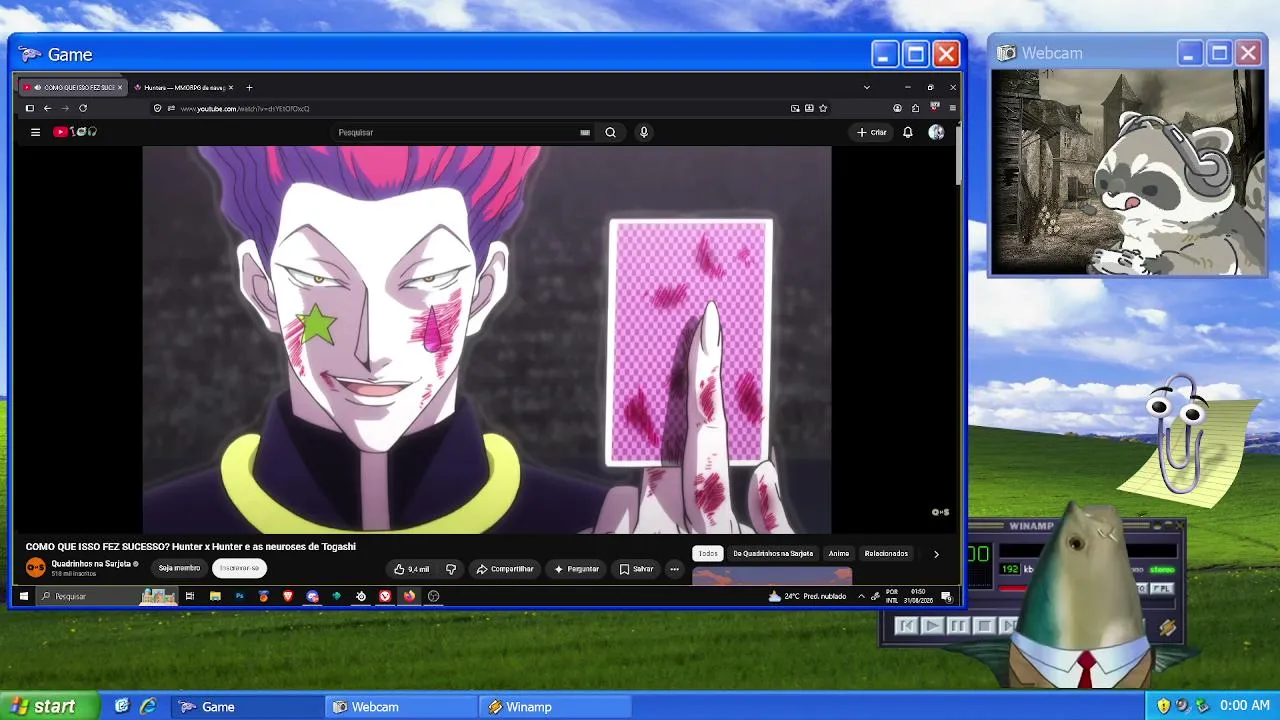This screenshot has width=1280, height=720.
Task: Subscribe with the Inscrever-se button
Action: (239, 568)
